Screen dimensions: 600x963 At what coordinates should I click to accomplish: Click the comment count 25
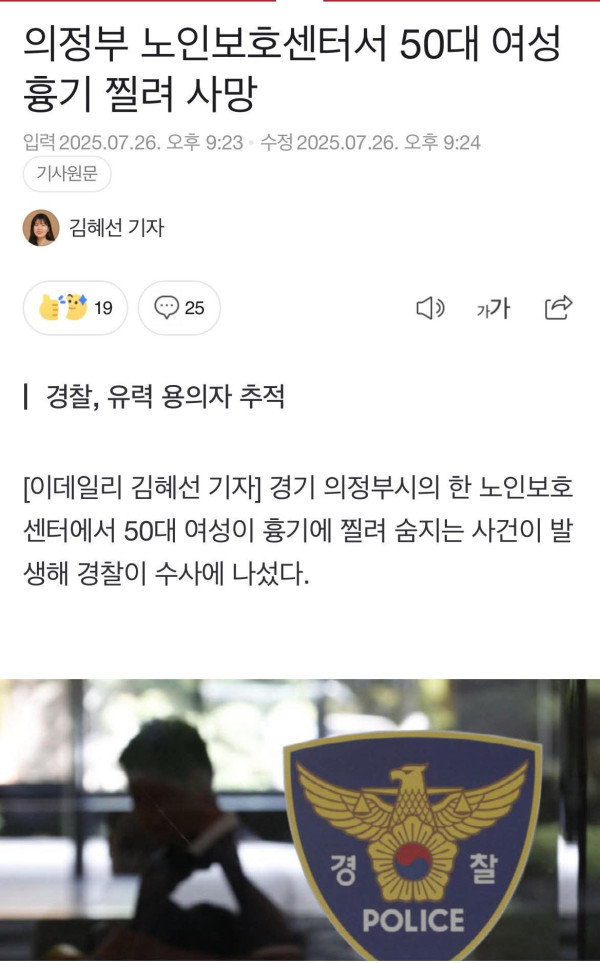pos(195,308)
